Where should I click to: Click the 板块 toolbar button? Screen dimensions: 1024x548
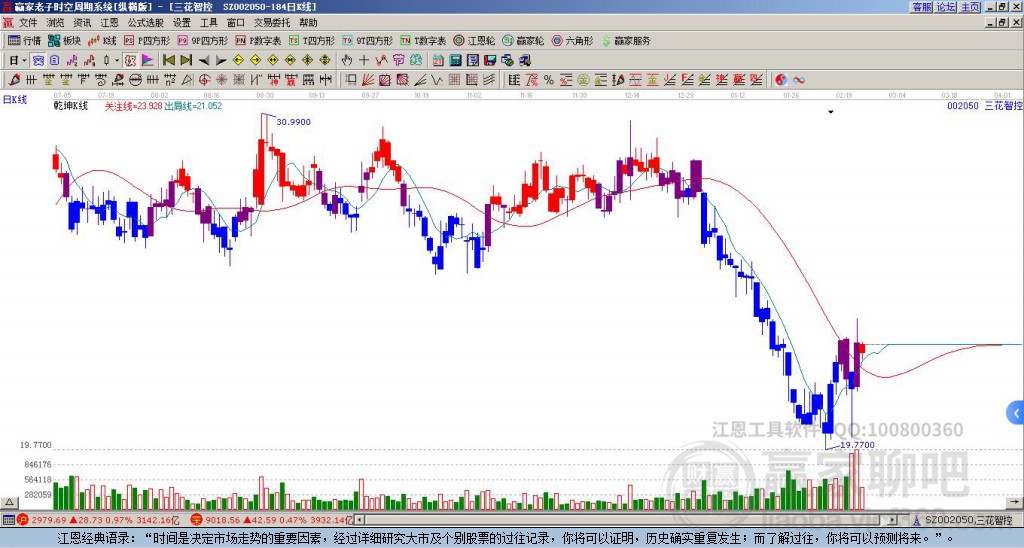point(64,40)
